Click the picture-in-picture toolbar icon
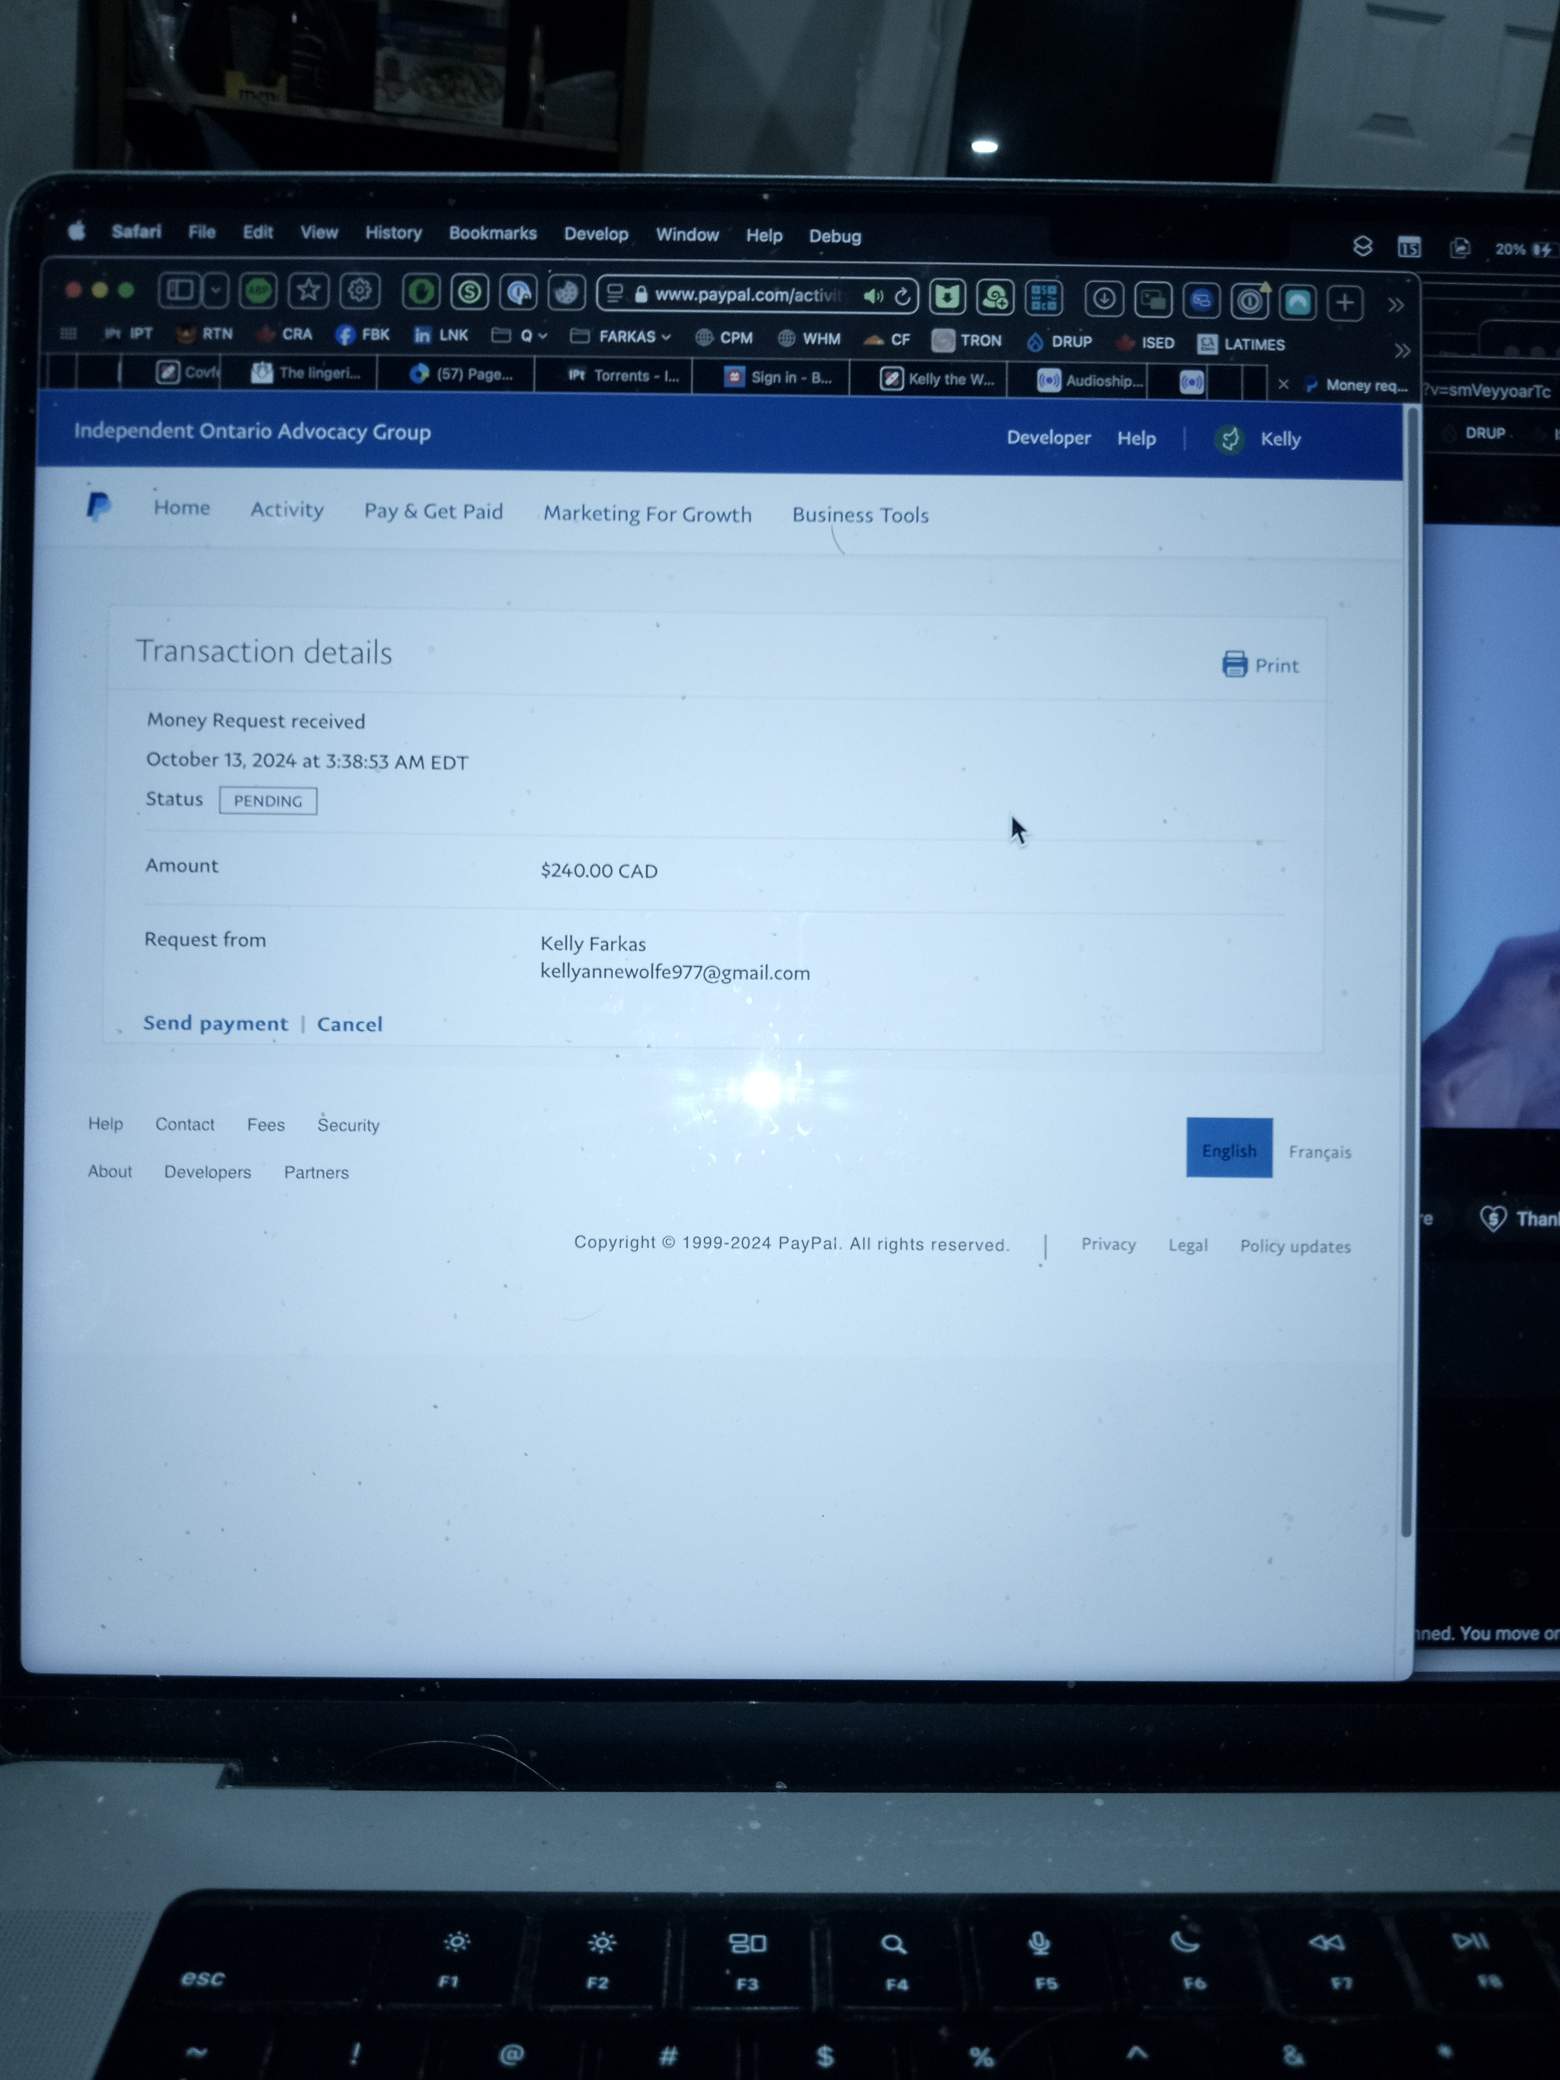The height and width of the screenshot is (2080, 1560). pos(1153,299)
